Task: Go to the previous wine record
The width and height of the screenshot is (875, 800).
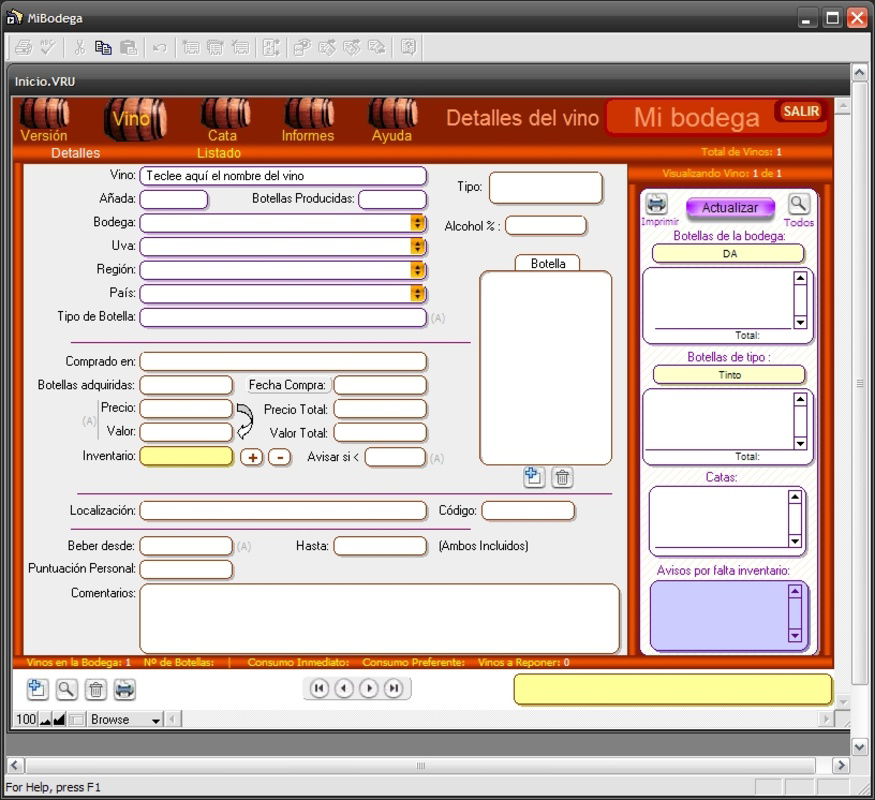Action: coord(344,688)
